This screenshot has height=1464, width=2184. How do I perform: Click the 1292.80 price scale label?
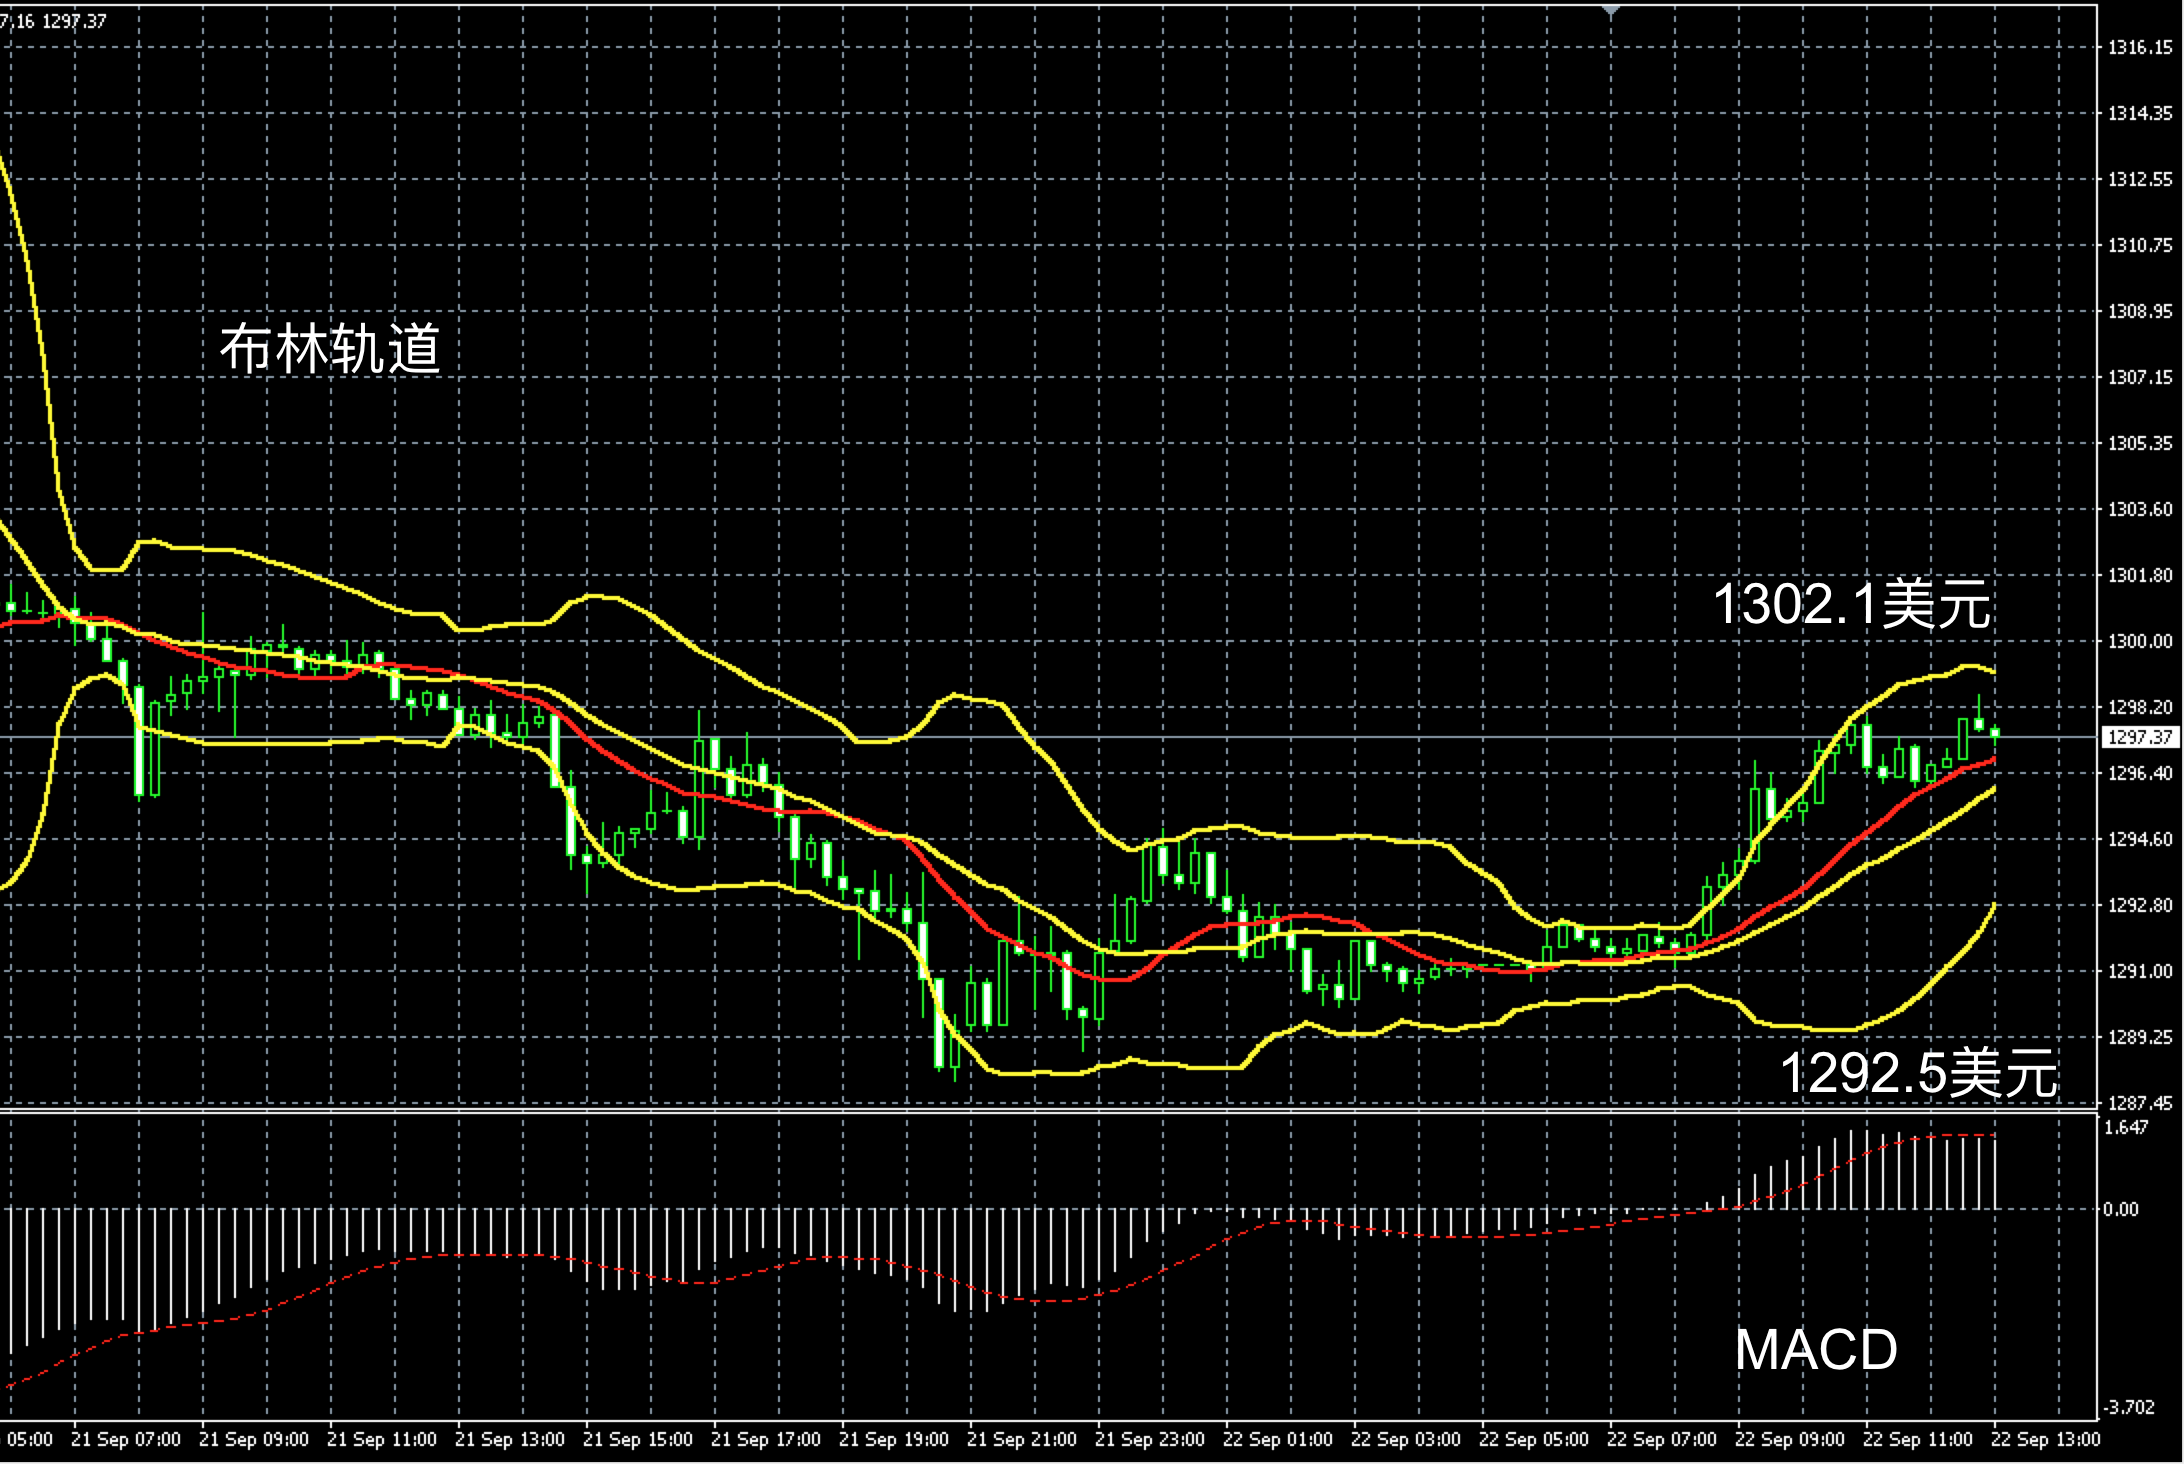click(x=2139, y=905)
